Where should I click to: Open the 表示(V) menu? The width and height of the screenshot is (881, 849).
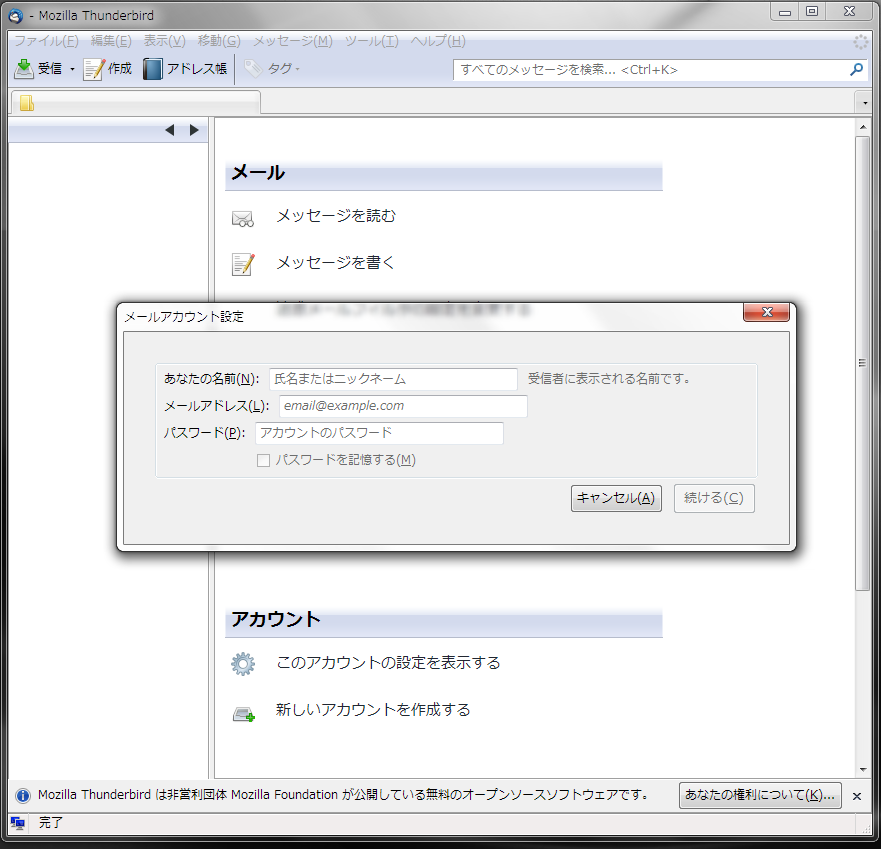(165, 40)
